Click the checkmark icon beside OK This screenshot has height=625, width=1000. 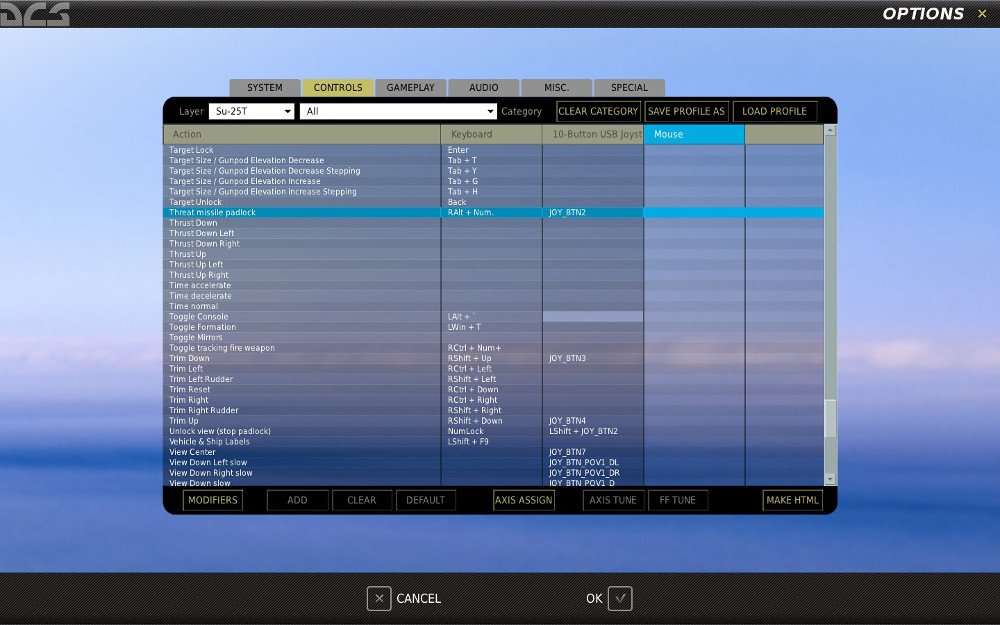[620, 598]
